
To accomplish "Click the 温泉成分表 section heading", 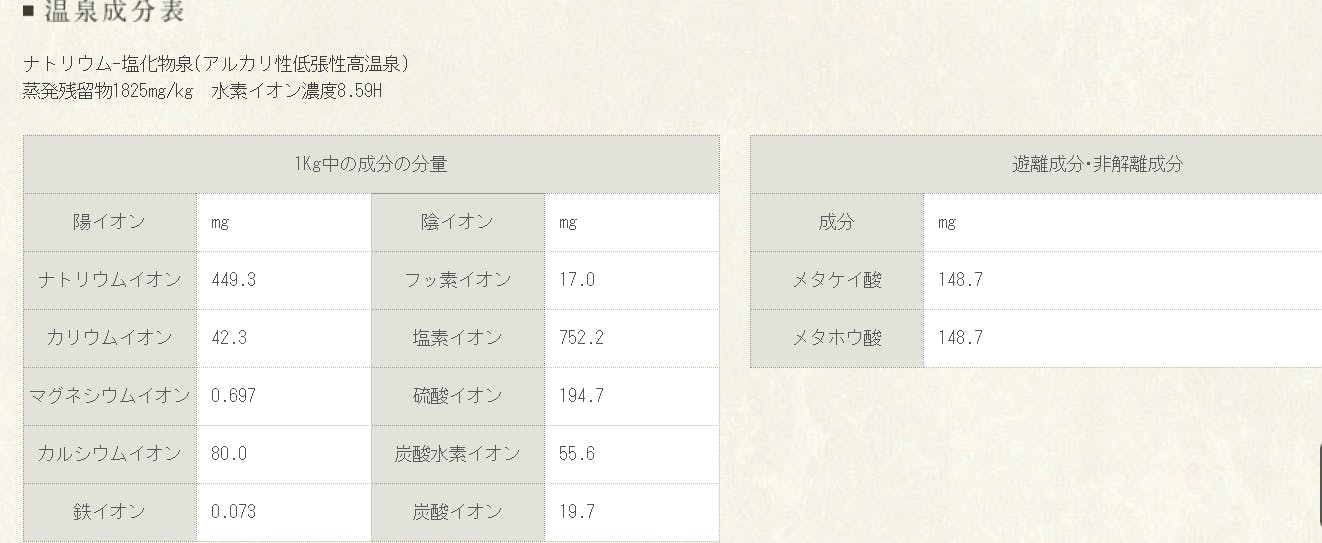I will (x=113, y=12).
